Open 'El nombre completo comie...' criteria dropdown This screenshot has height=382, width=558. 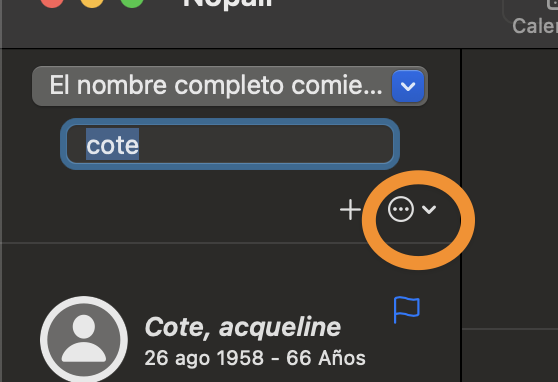click(230, 86)
